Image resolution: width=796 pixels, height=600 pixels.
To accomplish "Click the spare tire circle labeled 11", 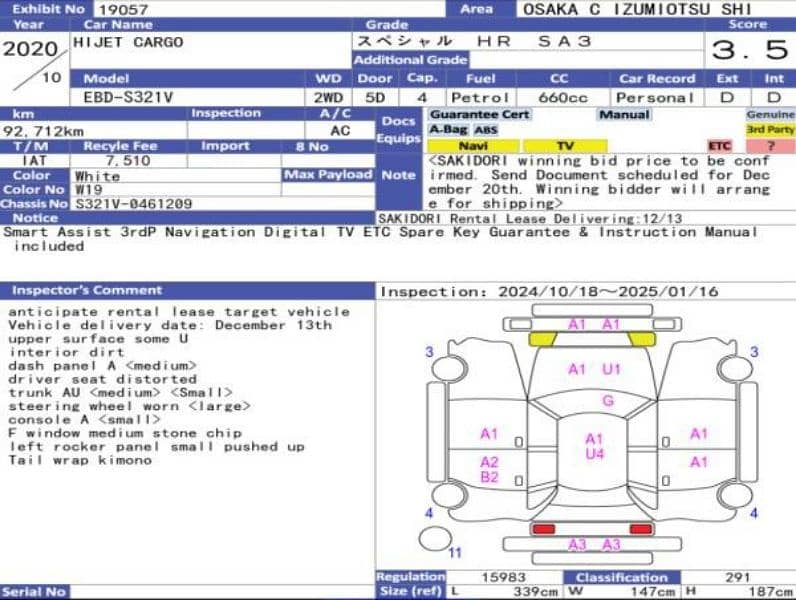I will [435, 539].
